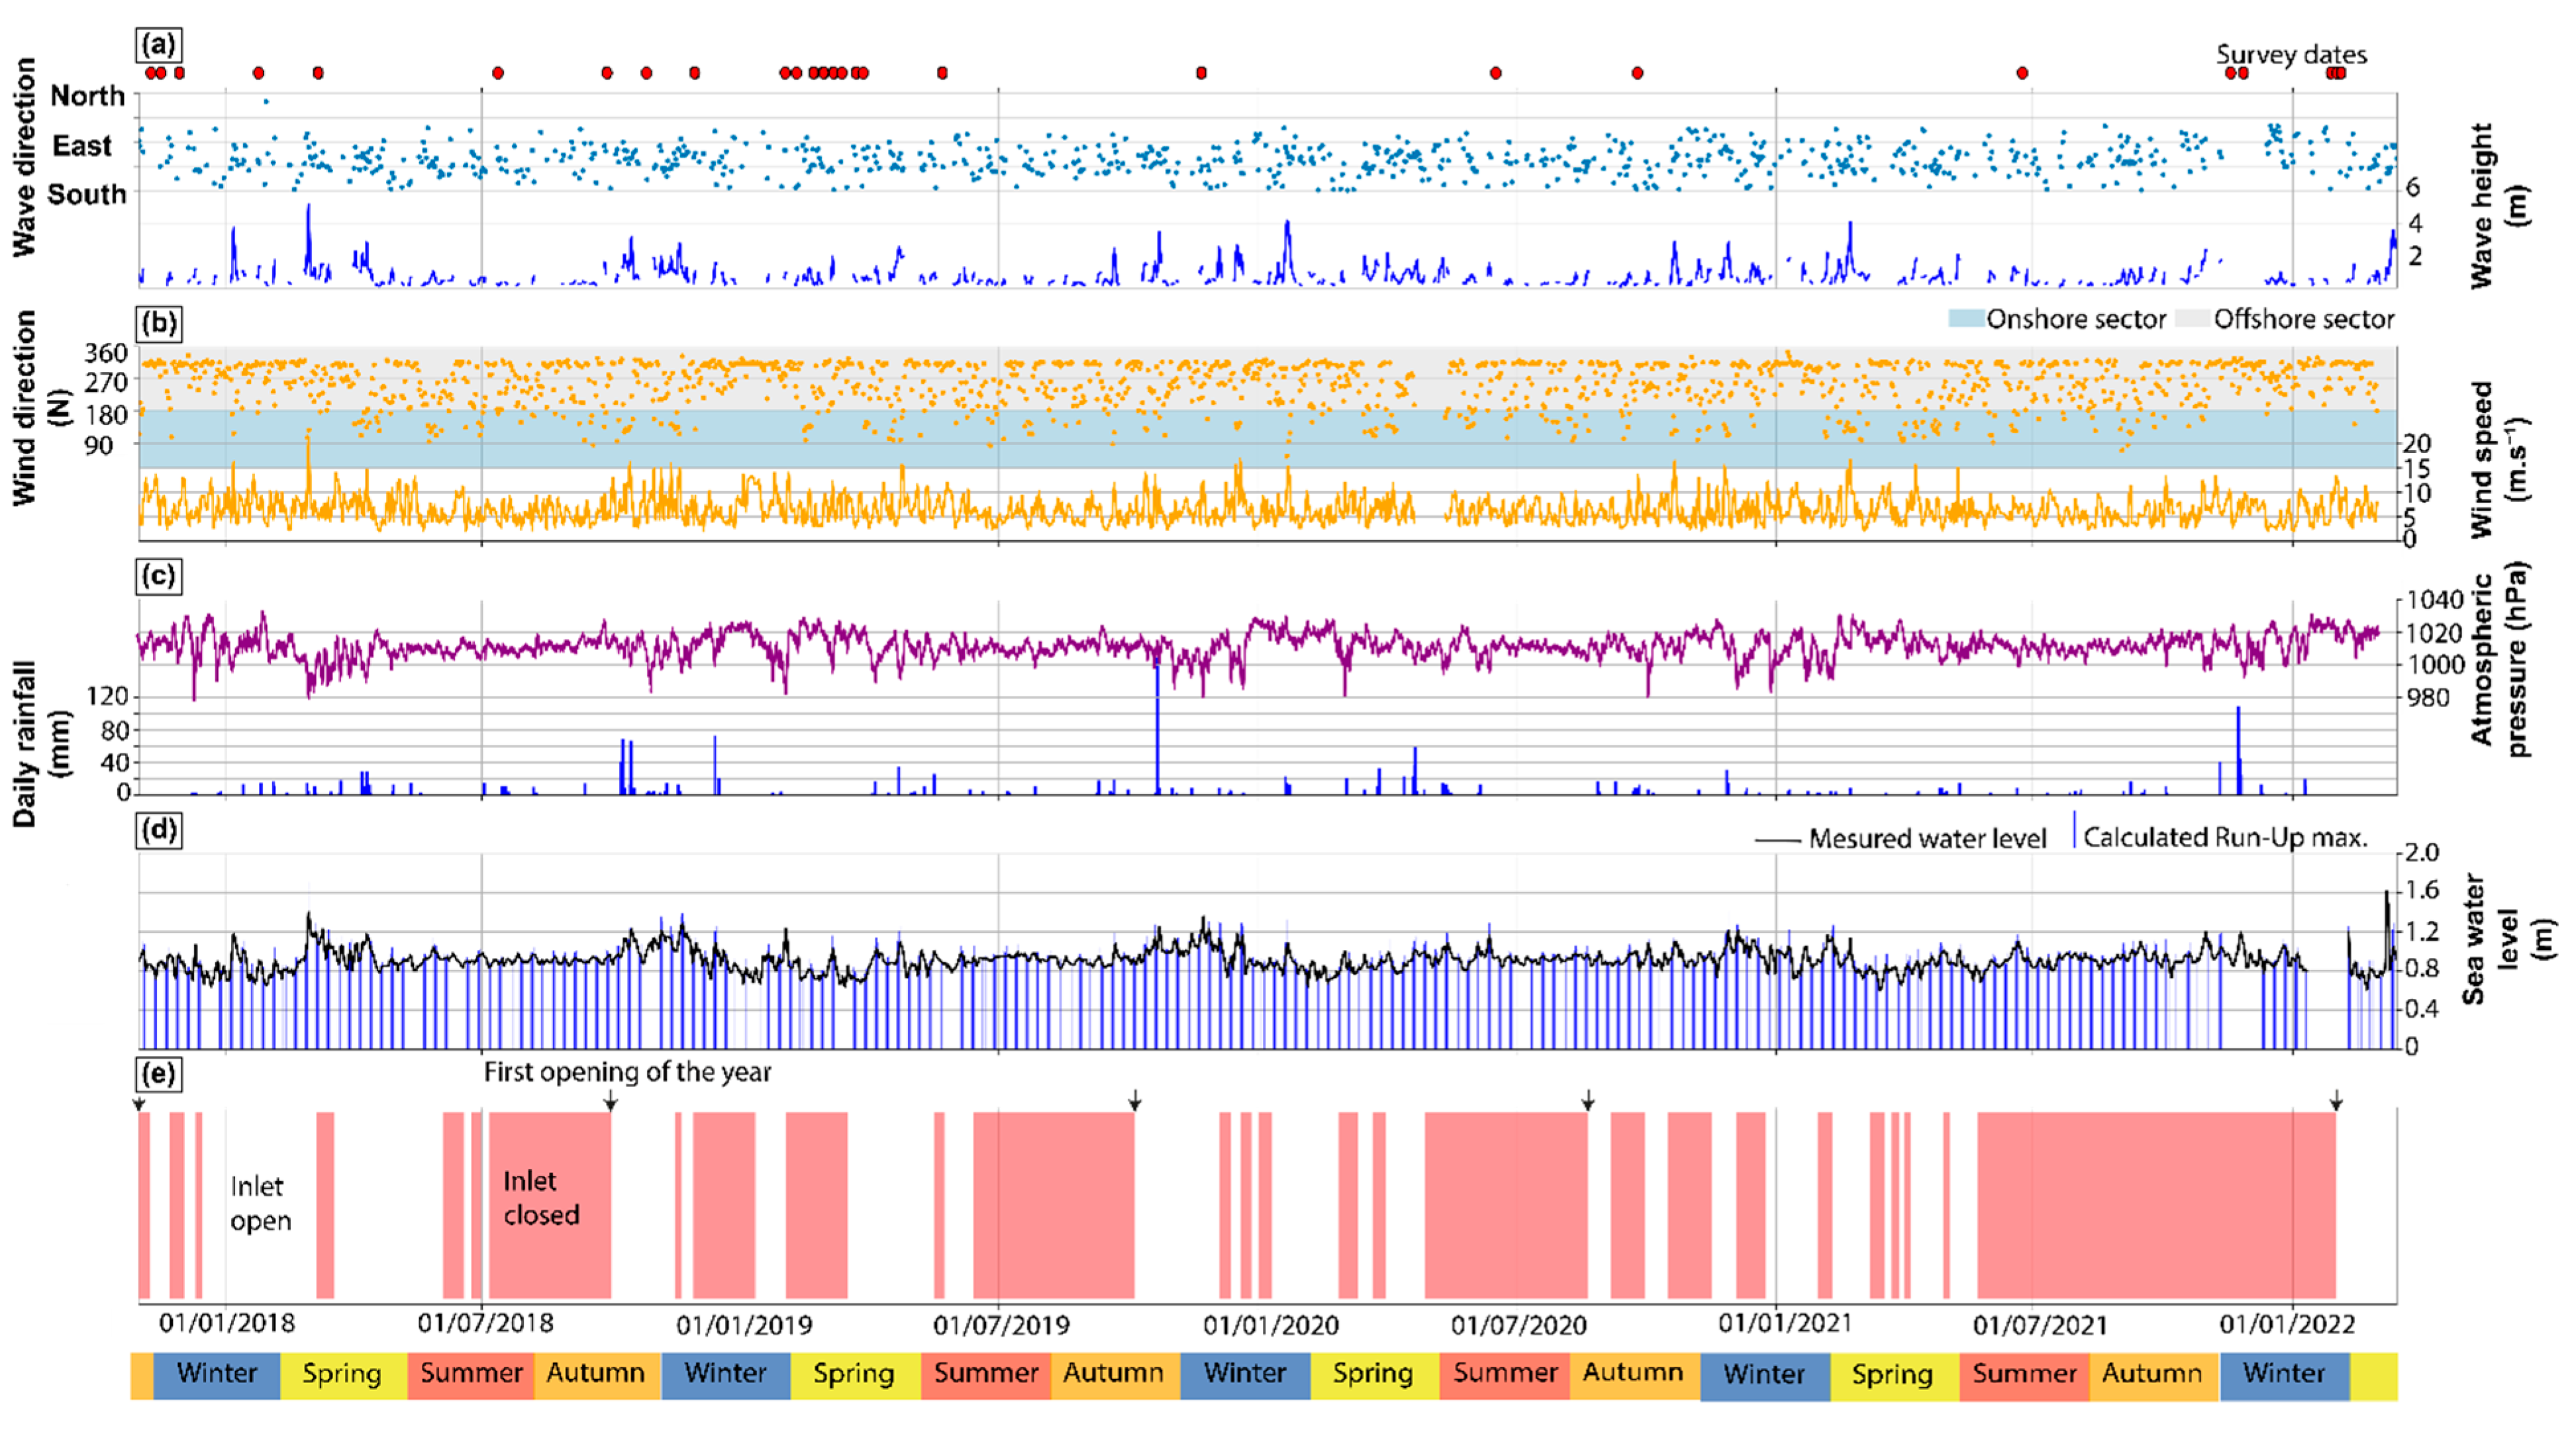Click the 01/01/2020 date axis label
2576x1434 pixels.
pyautogui.click(x=1270, y=1325)
